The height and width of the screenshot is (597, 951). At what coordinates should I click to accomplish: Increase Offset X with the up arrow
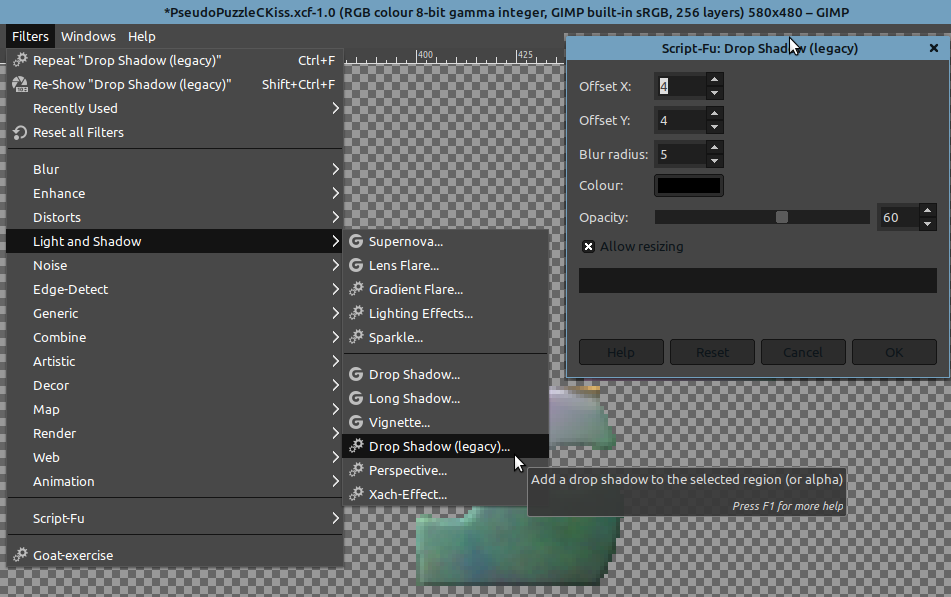tap(713, 79)
